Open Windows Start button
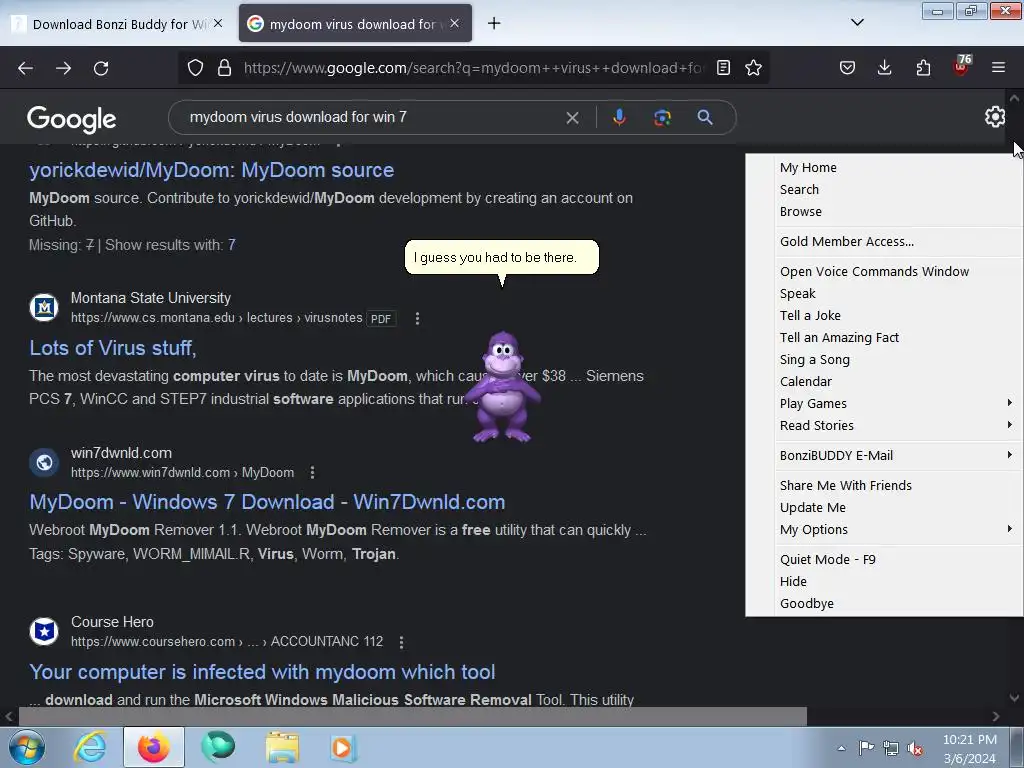Image resolution: width=1024 pixels, height=768 pixels. [27, 748]
